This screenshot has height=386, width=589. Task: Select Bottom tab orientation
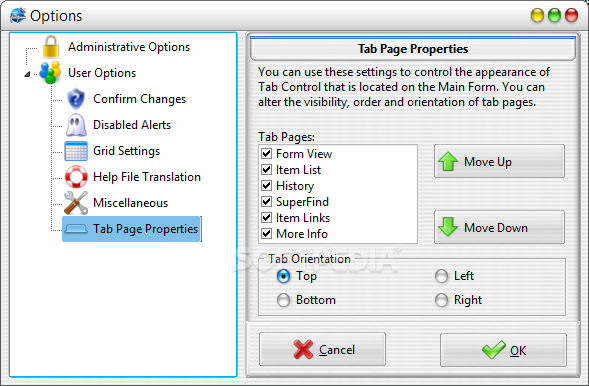point(283,300)
